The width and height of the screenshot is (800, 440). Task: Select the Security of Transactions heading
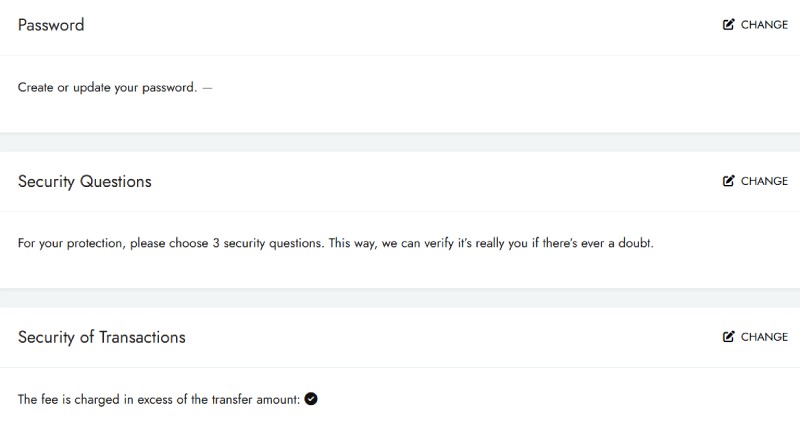pos(102,337)
